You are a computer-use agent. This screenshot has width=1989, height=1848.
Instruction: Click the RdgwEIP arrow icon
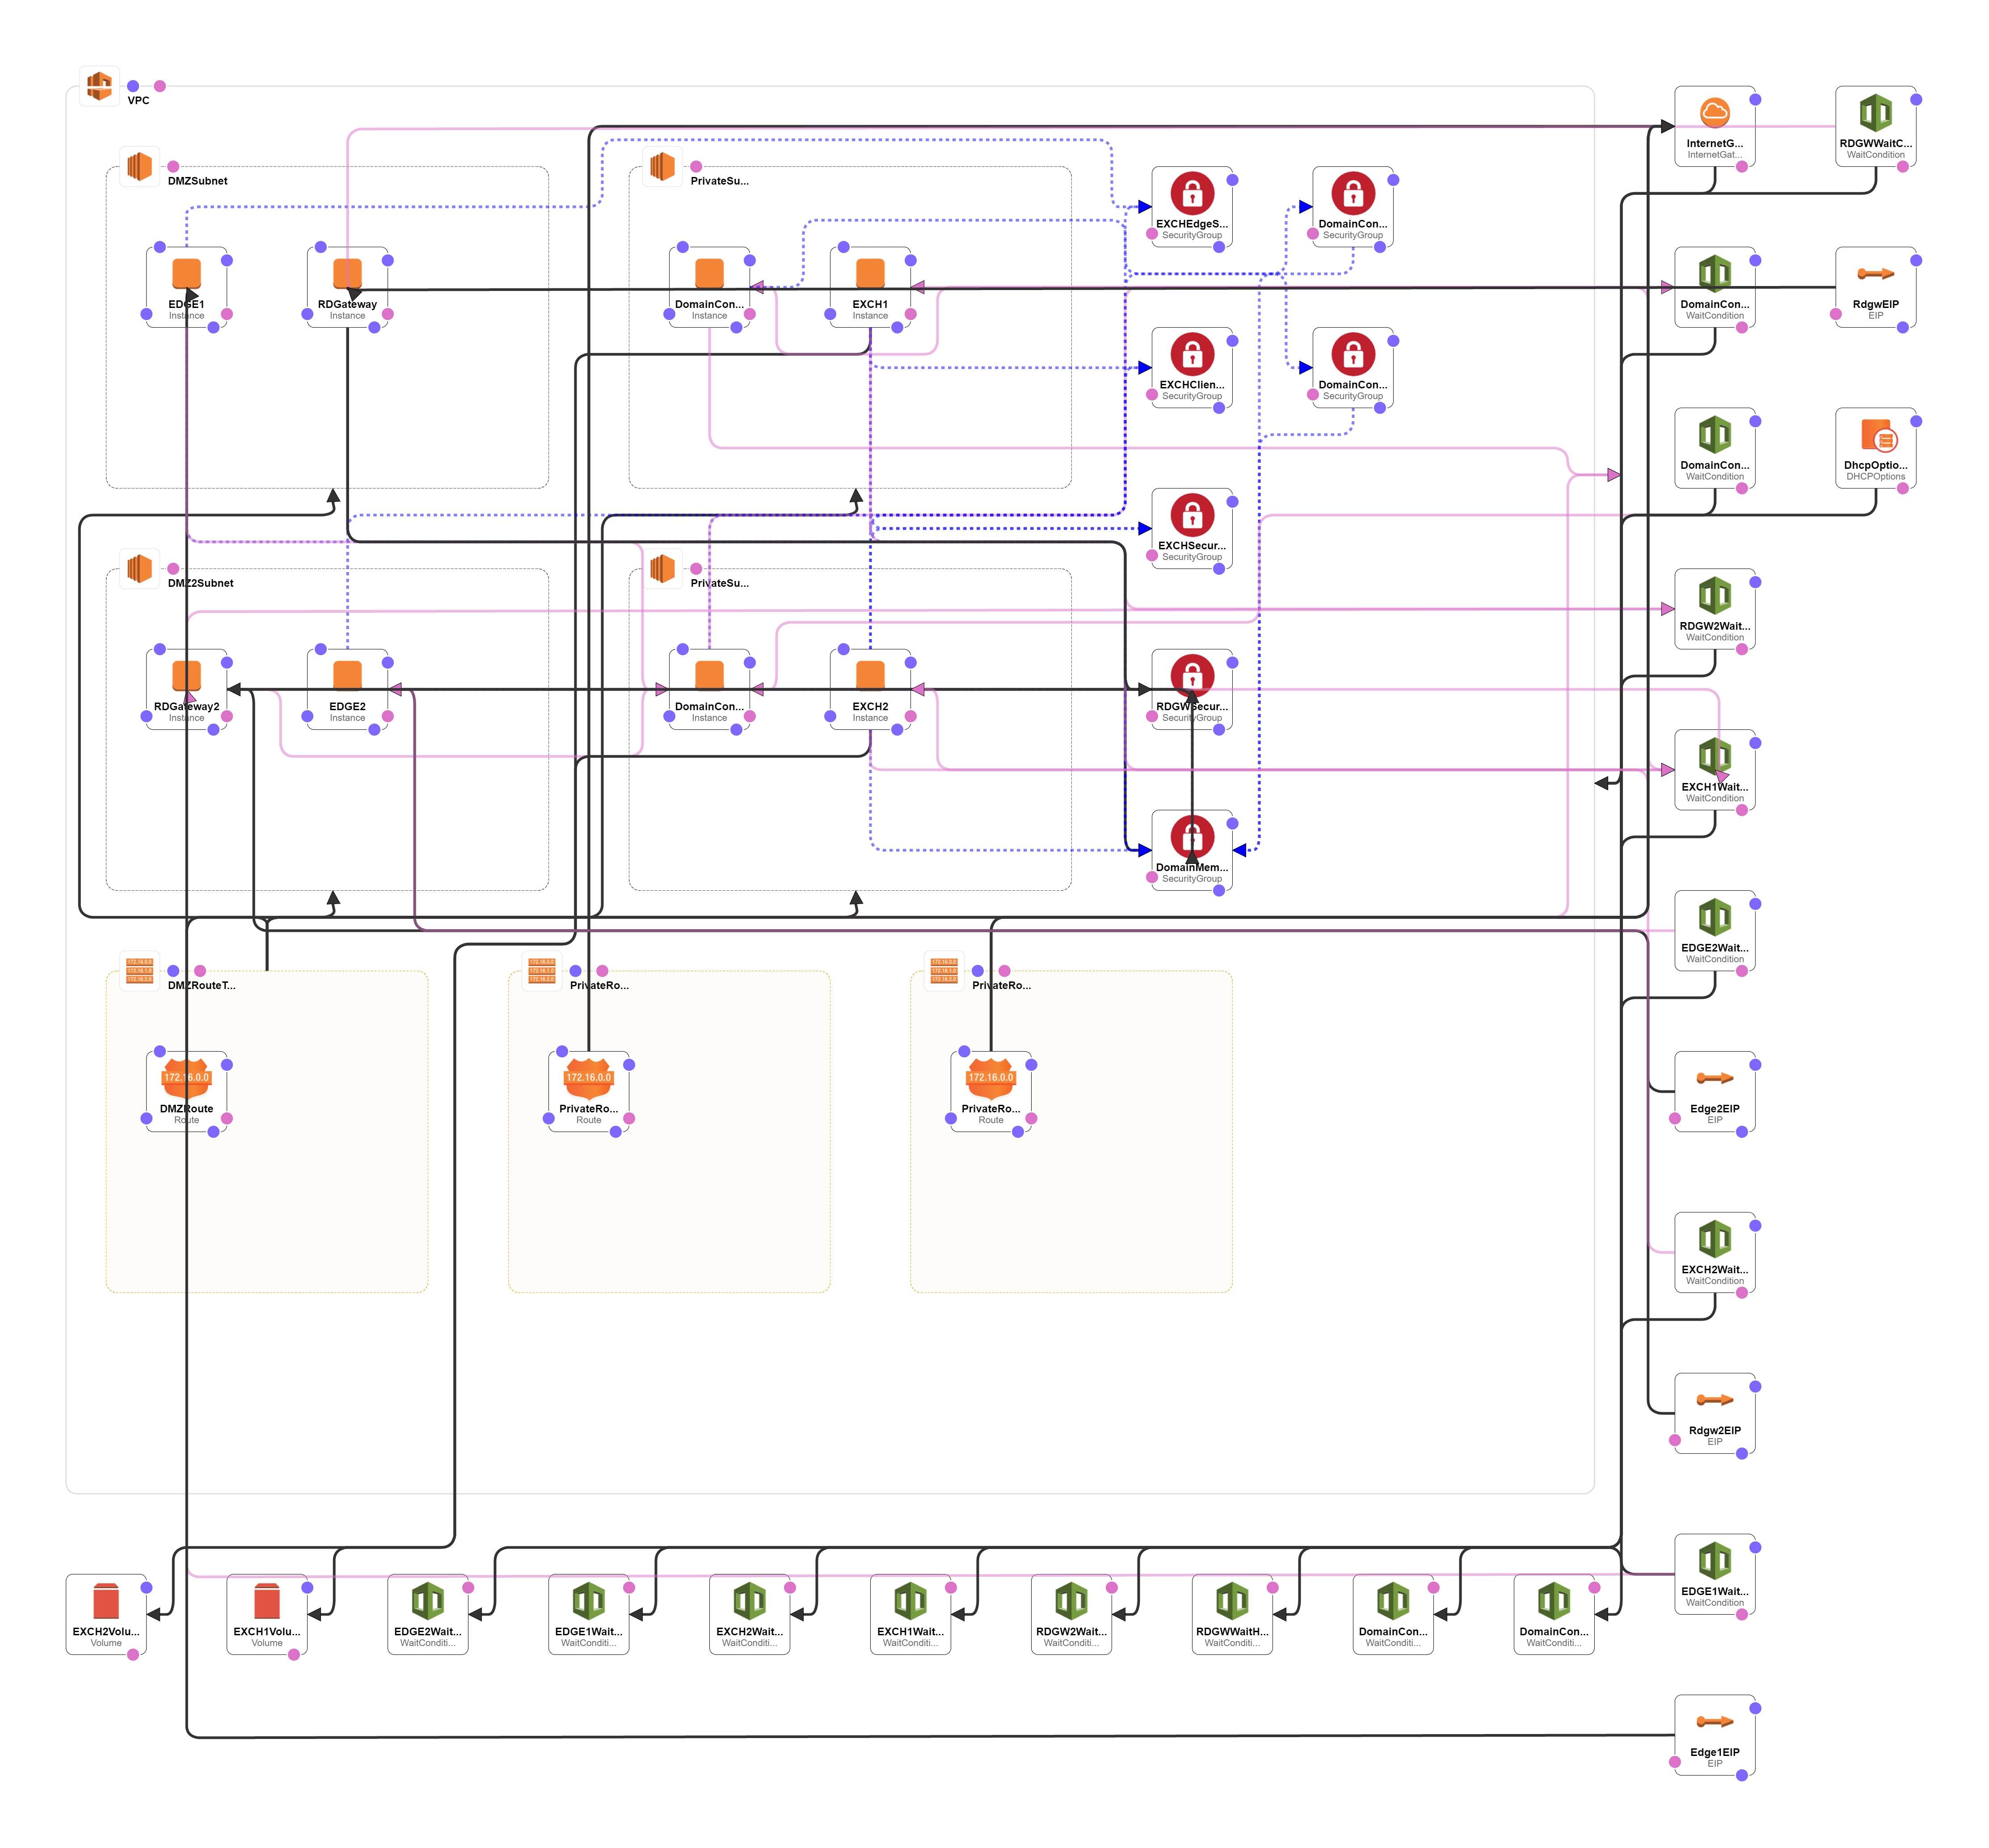click(x=1875, y=274)
